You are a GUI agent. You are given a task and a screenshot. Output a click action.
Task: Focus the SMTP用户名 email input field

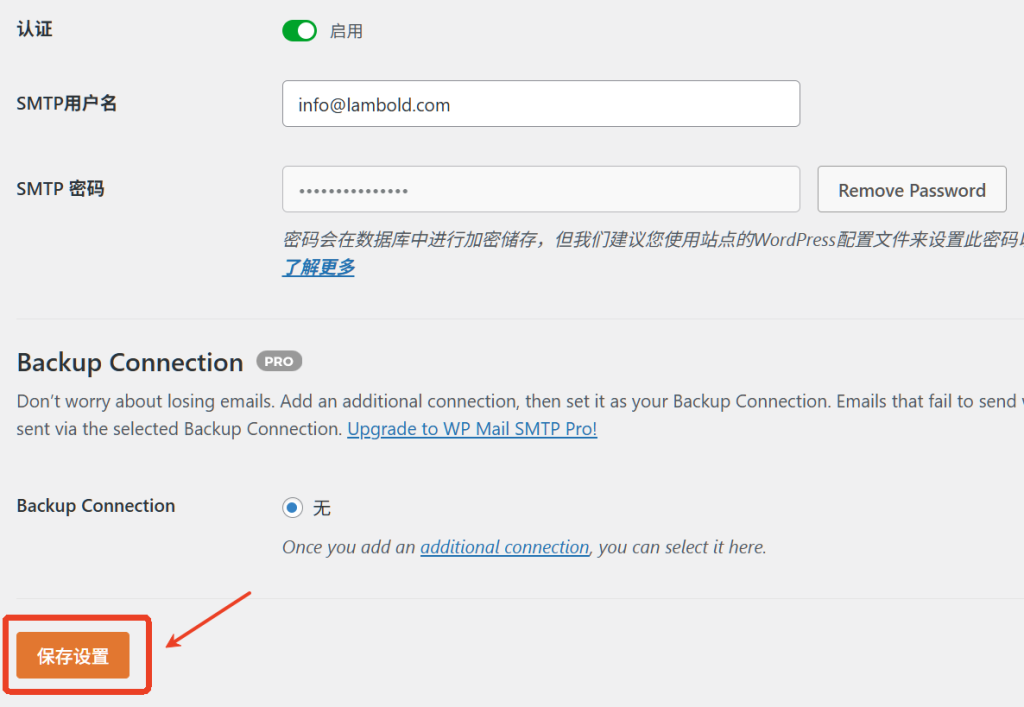pyautogui.click(x=540, y=104)
